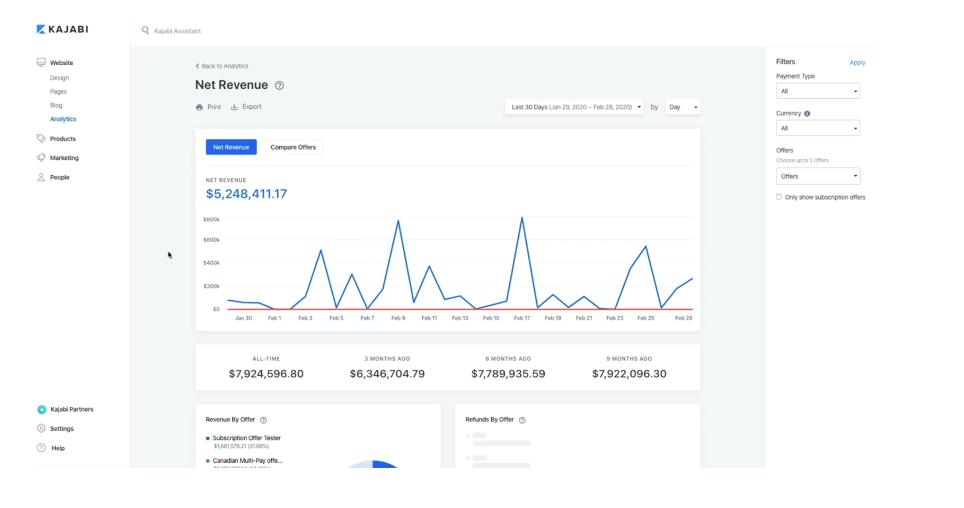
Task: Open the Last 30 Days date range dropdown
Action: click(574, 107)
